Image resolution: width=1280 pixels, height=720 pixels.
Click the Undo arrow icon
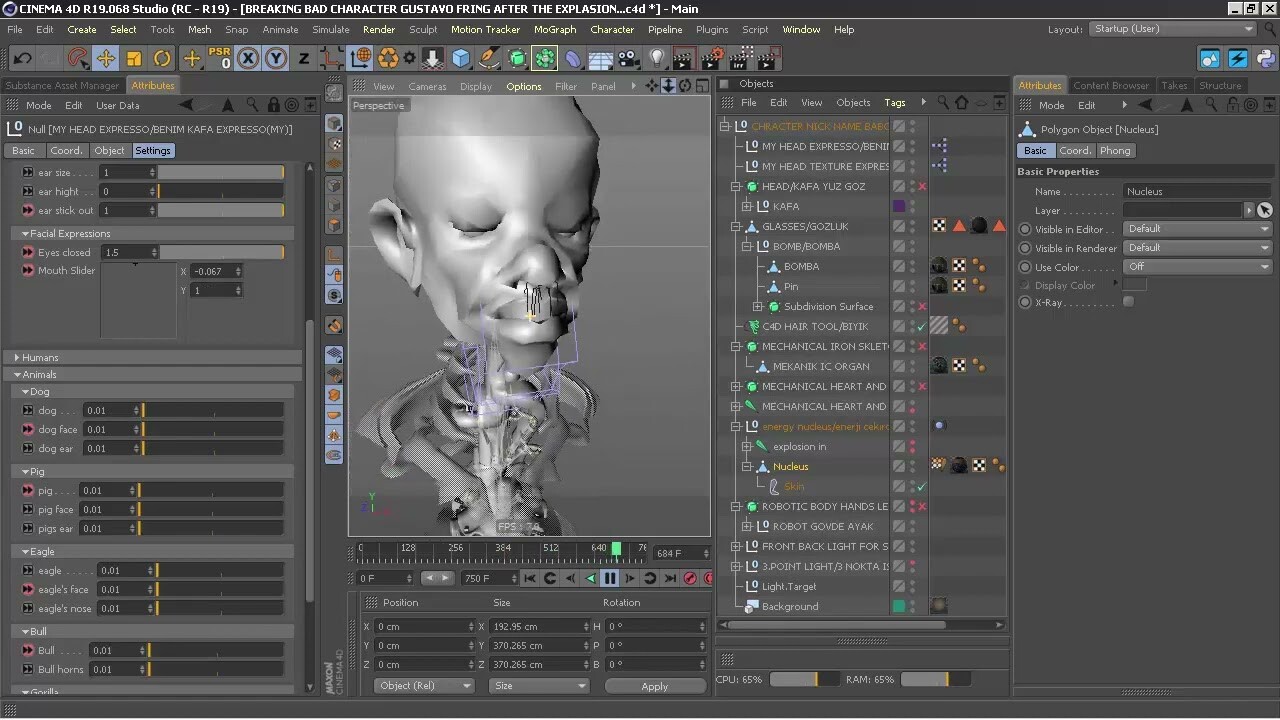point(21,59)
